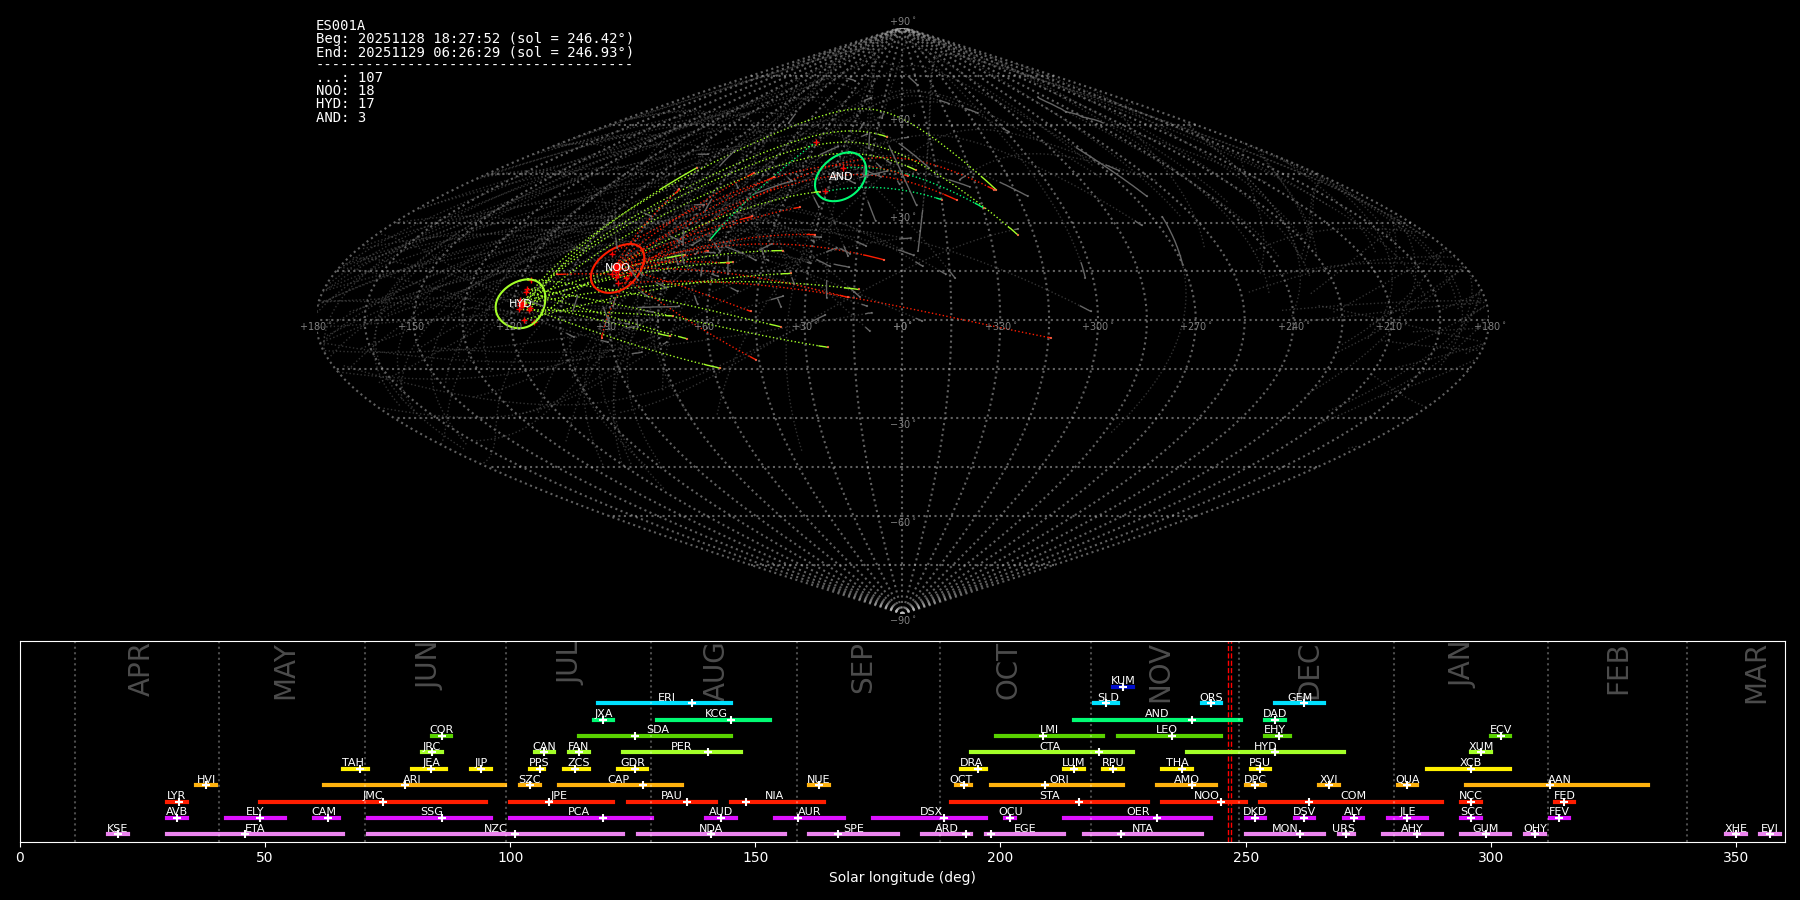The image size is (1800, 900).
Task: Click the "HYD: 17" count in the header
Action: pos(345,104)
